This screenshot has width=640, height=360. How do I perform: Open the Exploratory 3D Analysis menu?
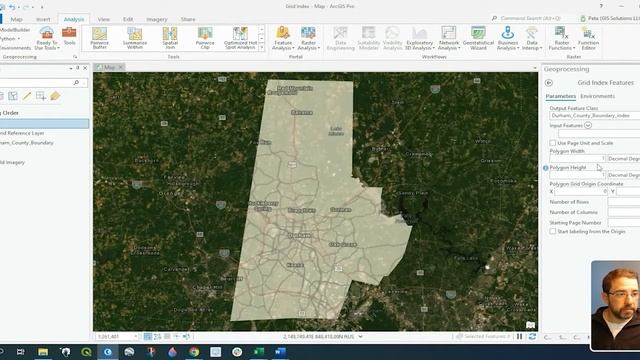pyautogui.click(x=419, y=38)
